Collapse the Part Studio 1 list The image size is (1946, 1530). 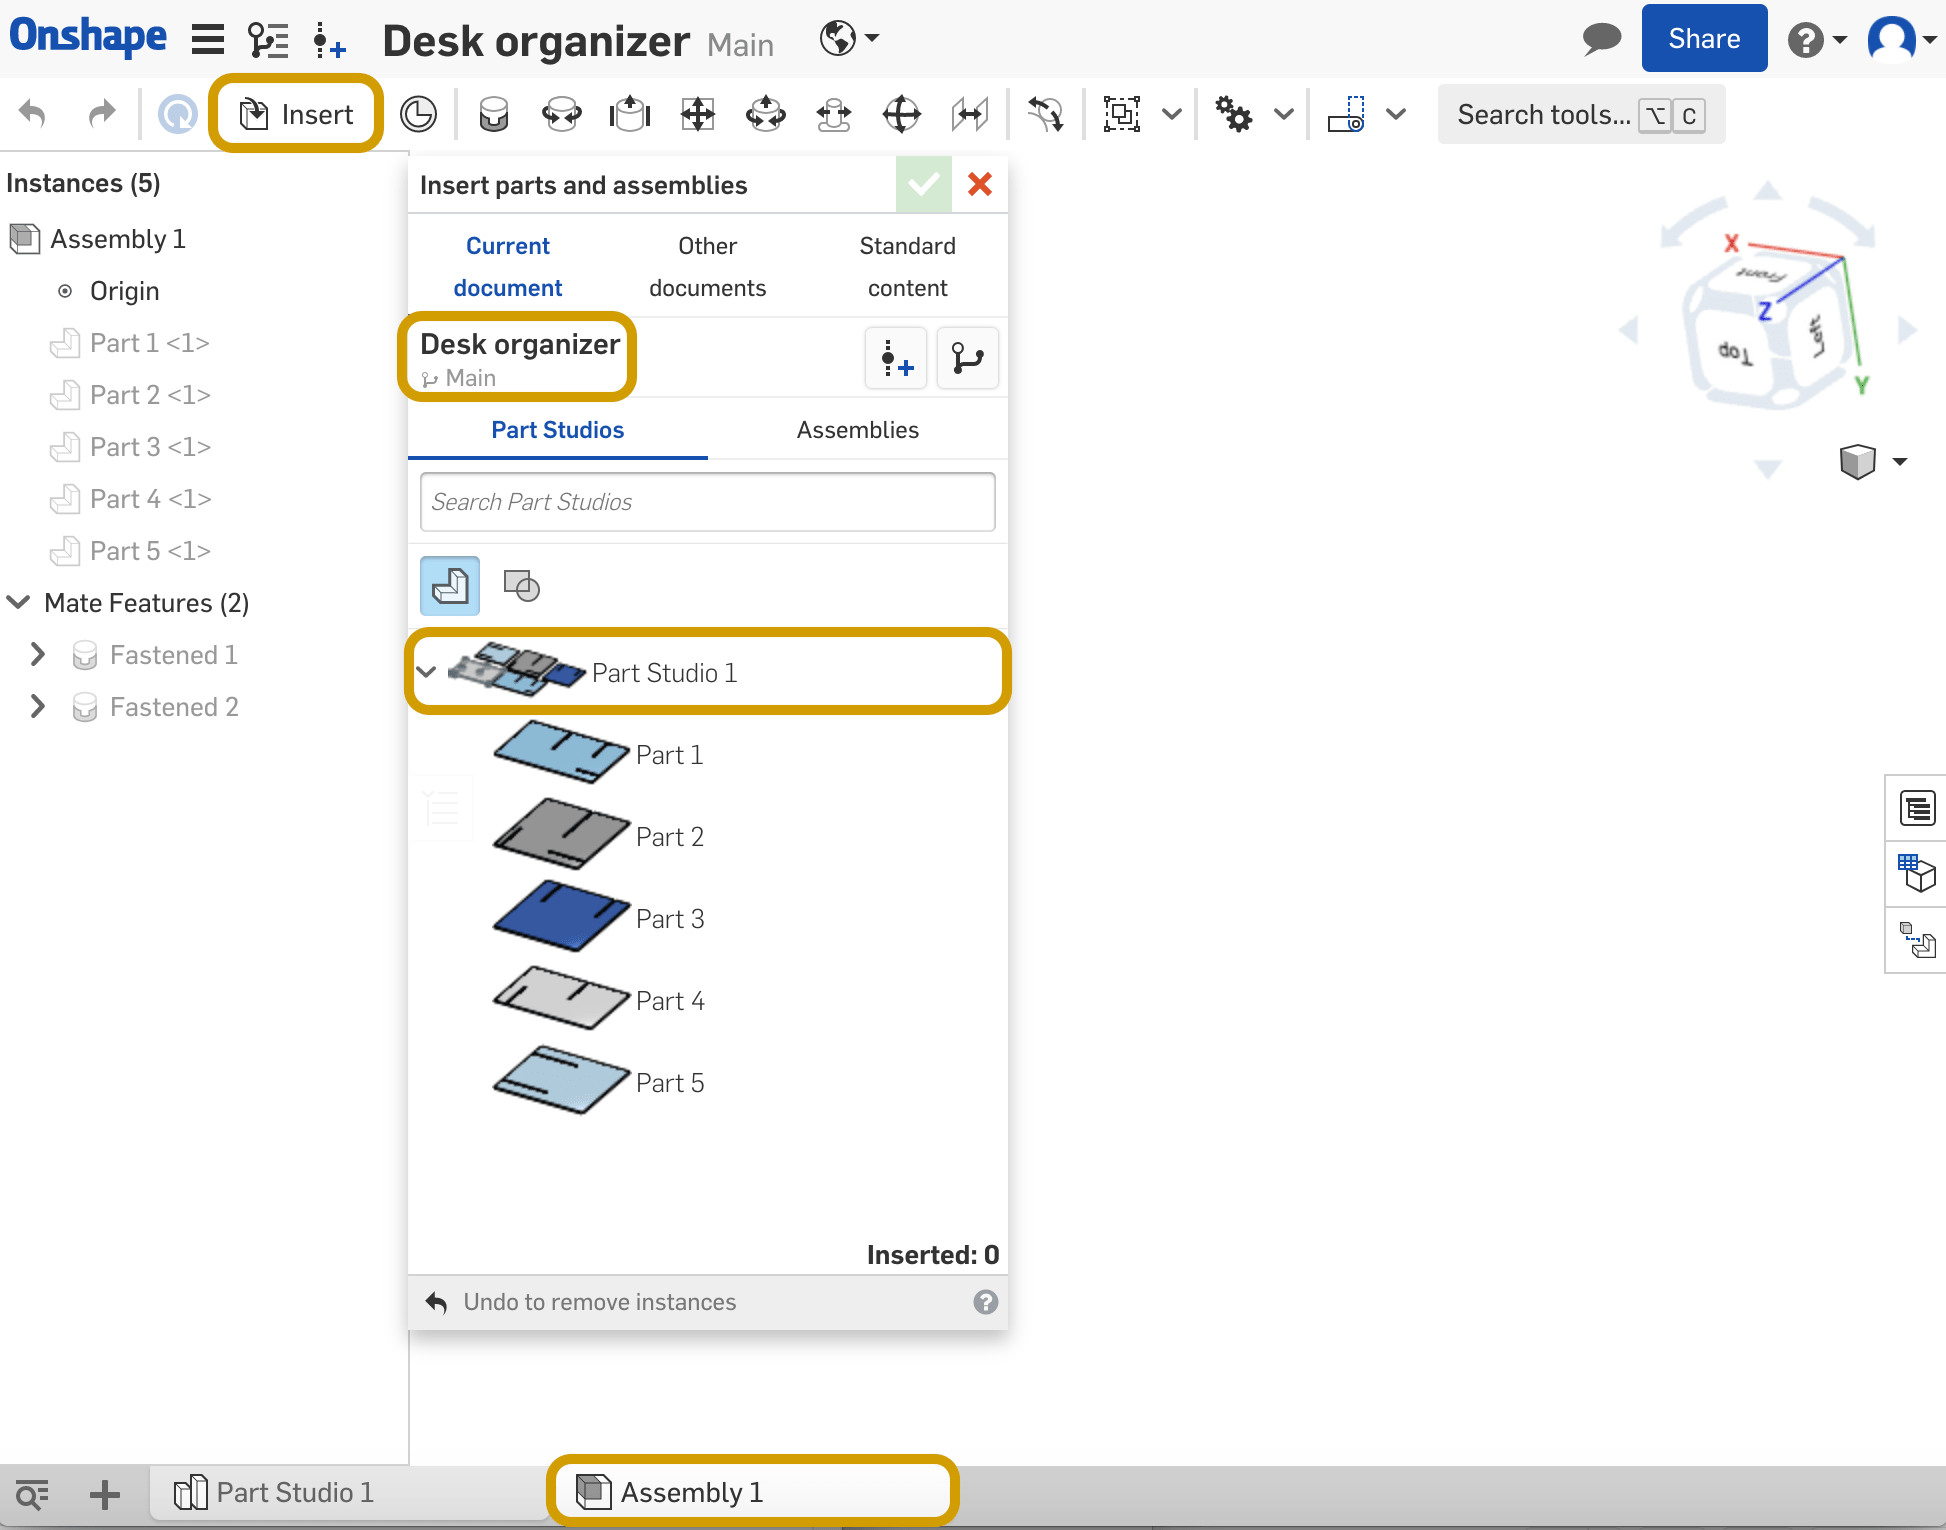point(426,672)
